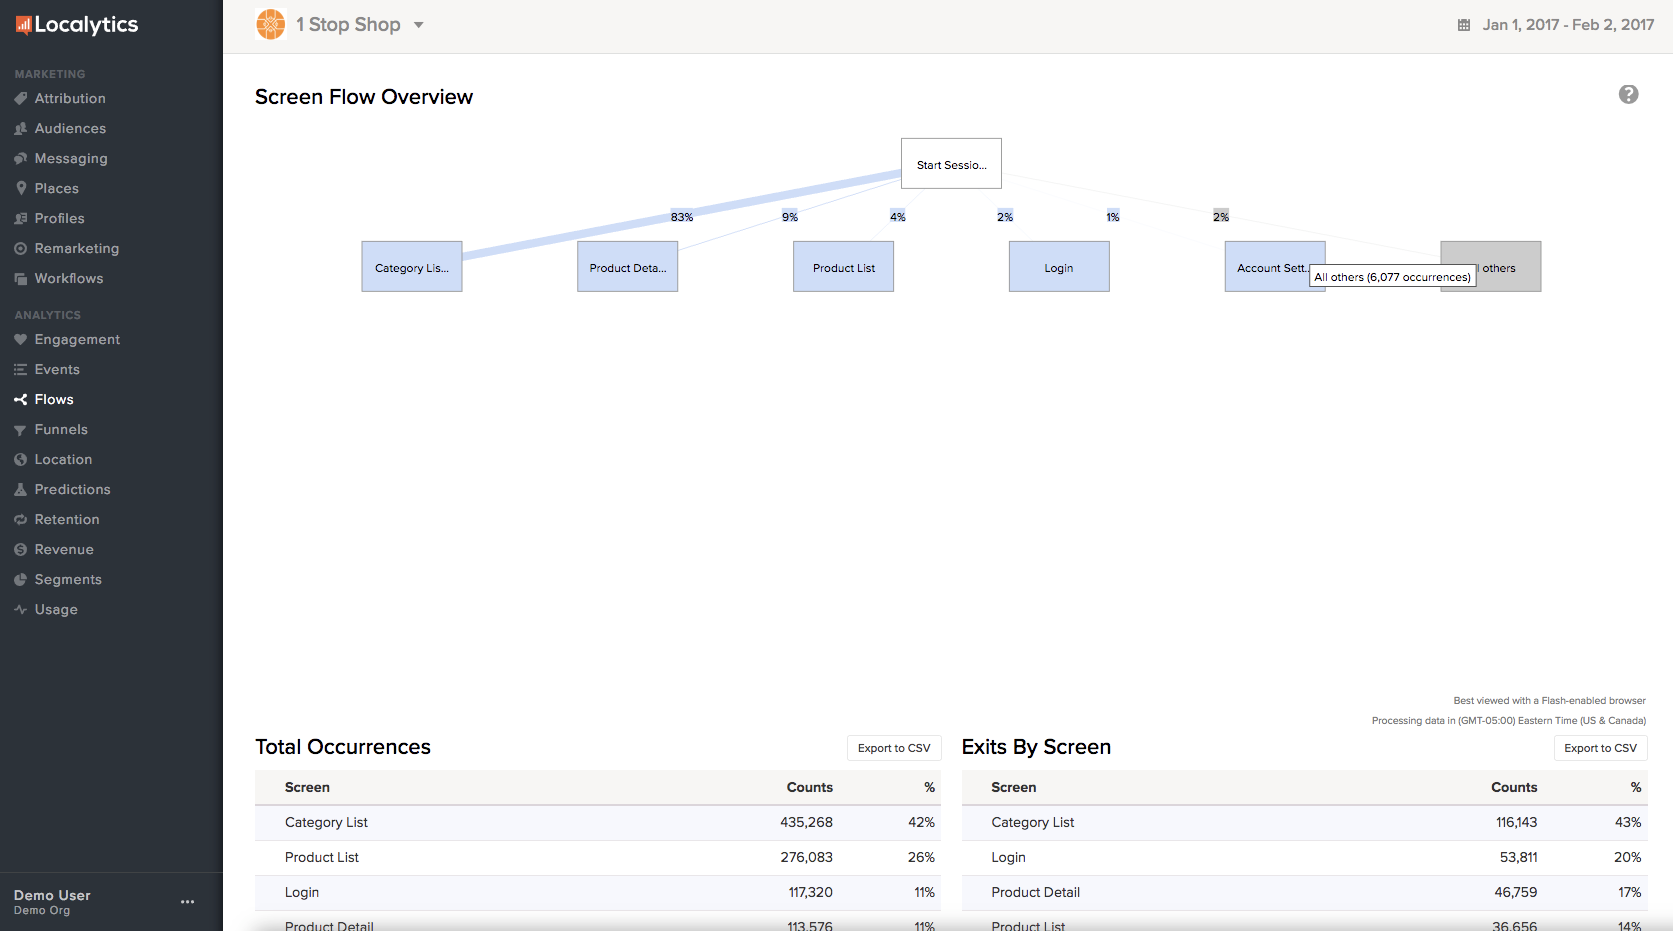This screenshot has width=1673, height=931.
Task: Click the Login node in the flow chart
Action: 1058,267
